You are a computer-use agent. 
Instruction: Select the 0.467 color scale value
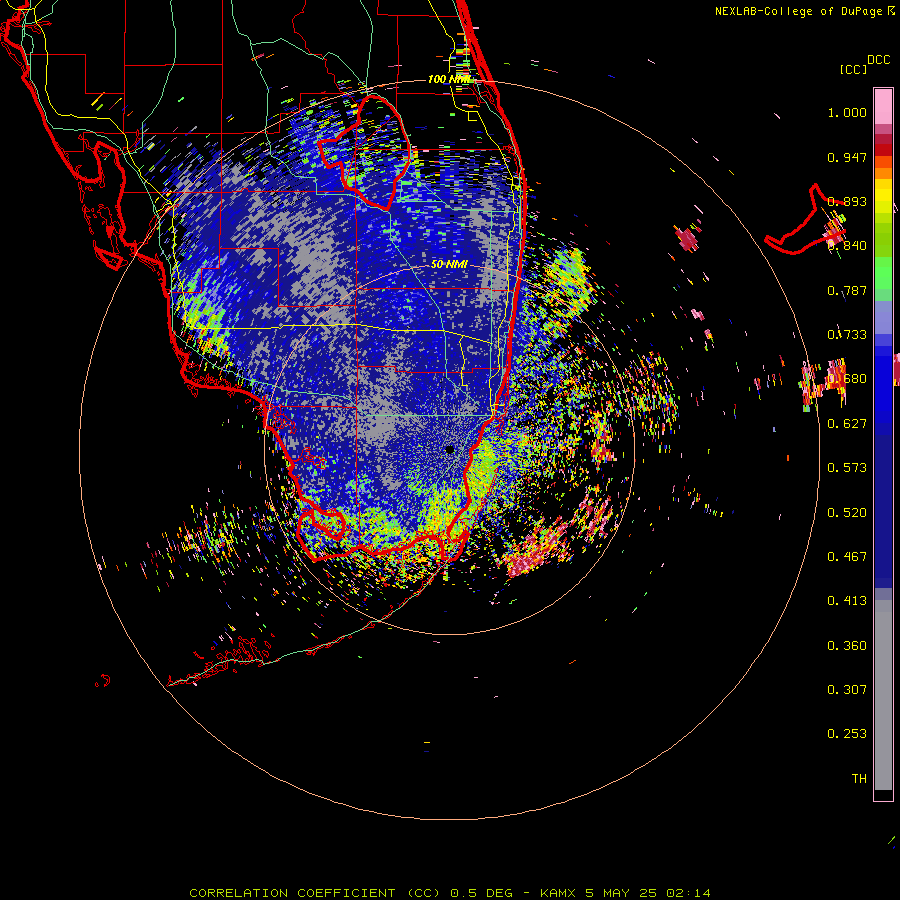[x=847, y=557]
